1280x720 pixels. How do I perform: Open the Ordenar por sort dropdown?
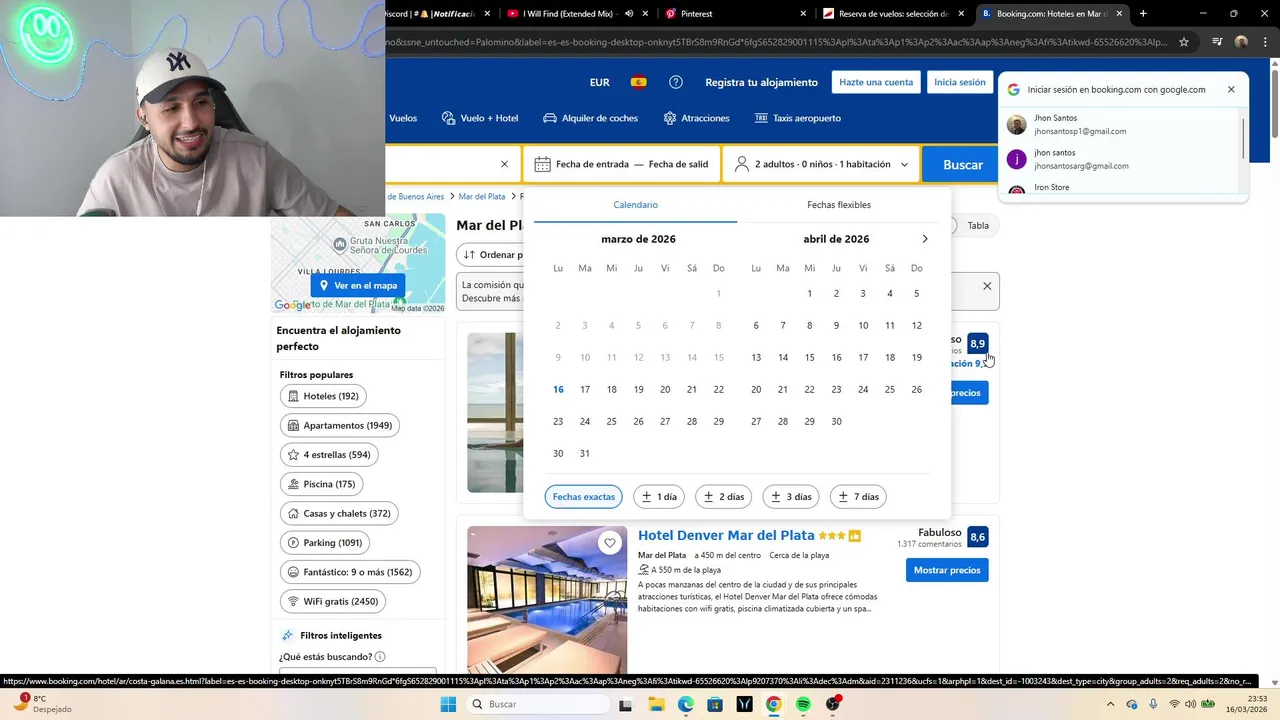point(490,254)
